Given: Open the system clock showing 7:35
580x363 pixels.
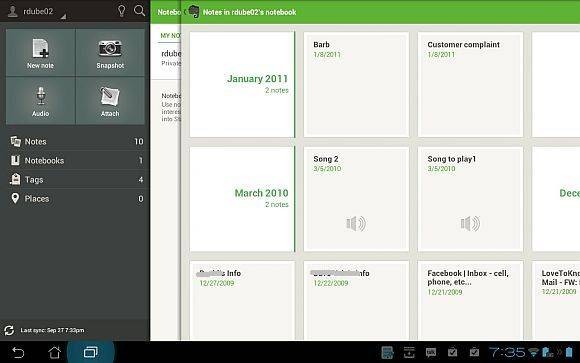Looking at the screenshot, I should click(507, 352).
